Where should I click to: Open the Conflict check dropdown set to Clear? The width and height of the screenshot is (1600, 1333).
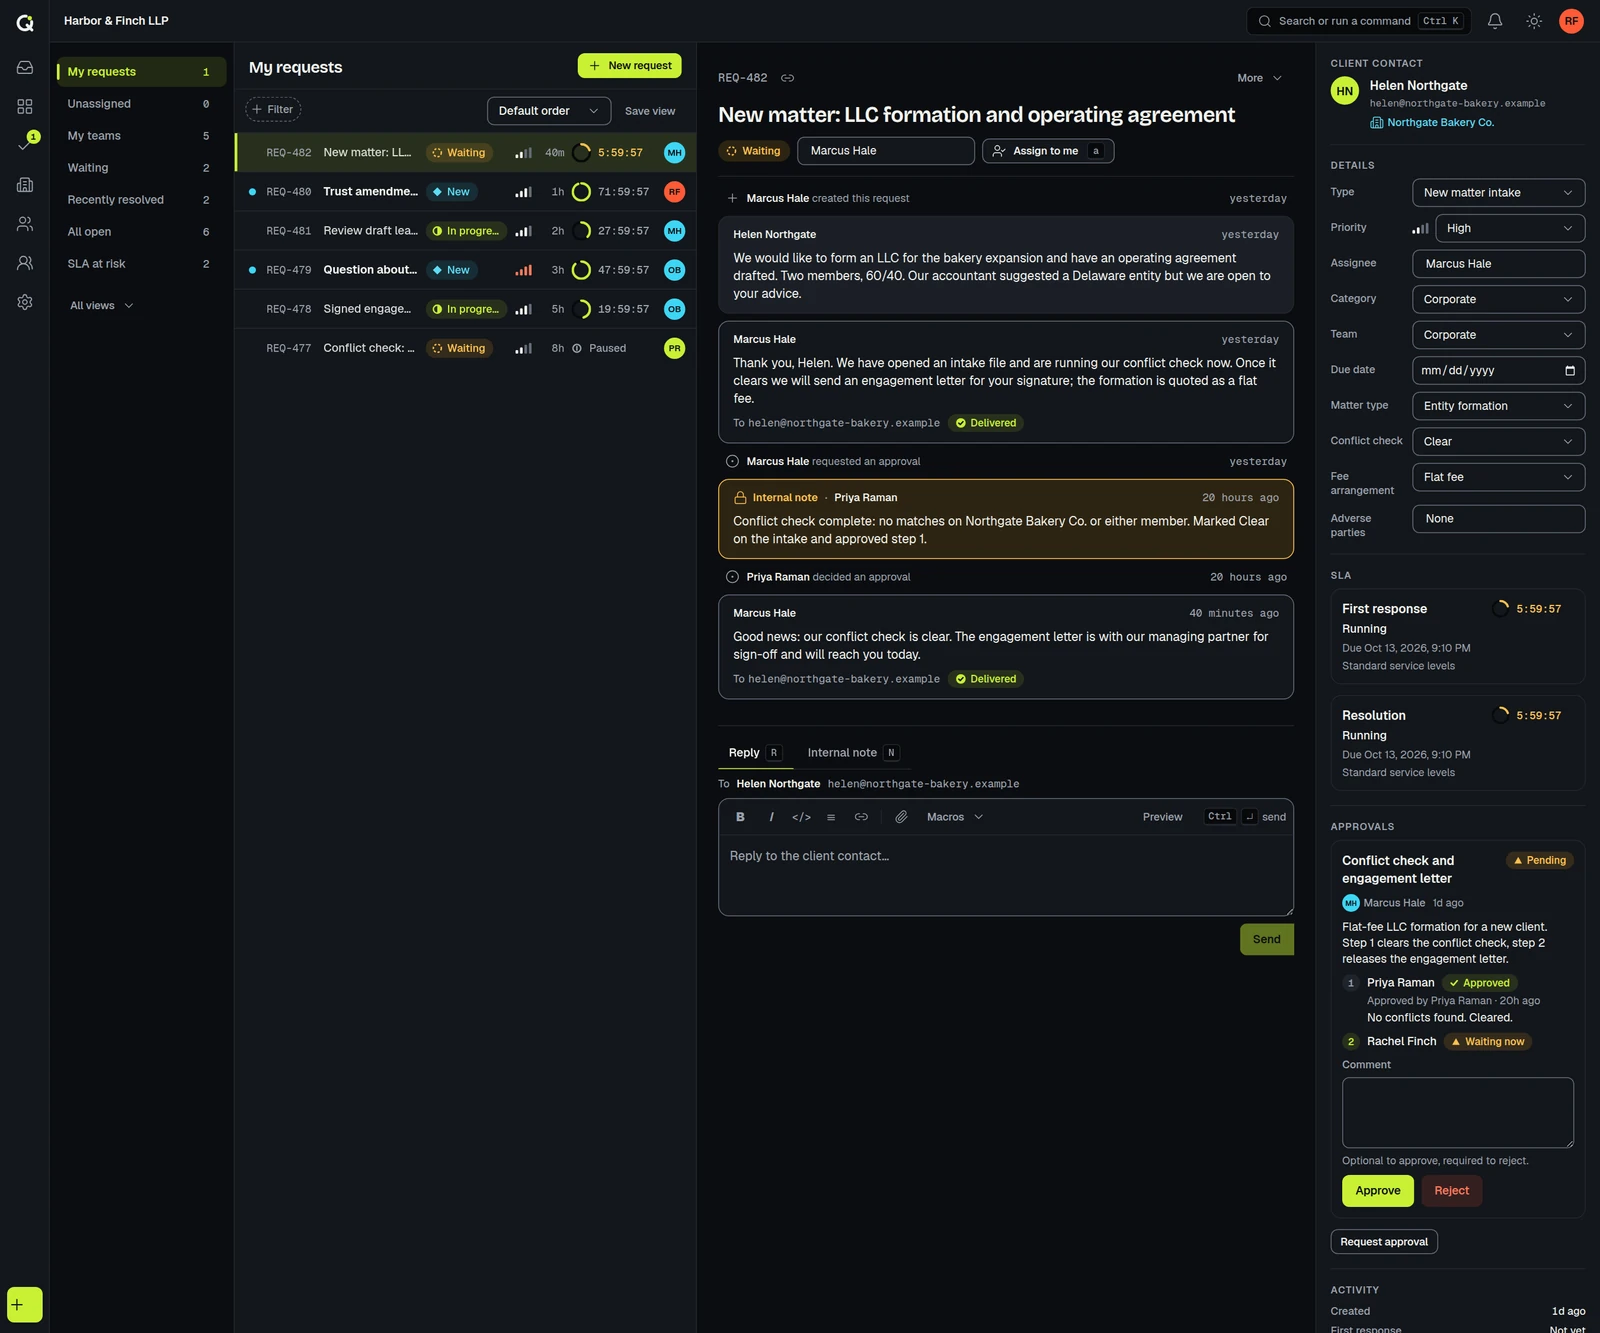pos(1498,441)
